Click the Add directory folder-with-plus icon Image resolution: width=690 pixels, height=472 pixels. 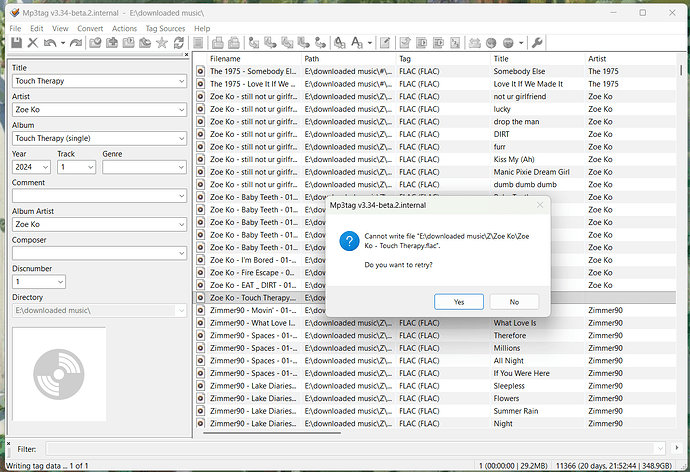(x=112, y=43)
